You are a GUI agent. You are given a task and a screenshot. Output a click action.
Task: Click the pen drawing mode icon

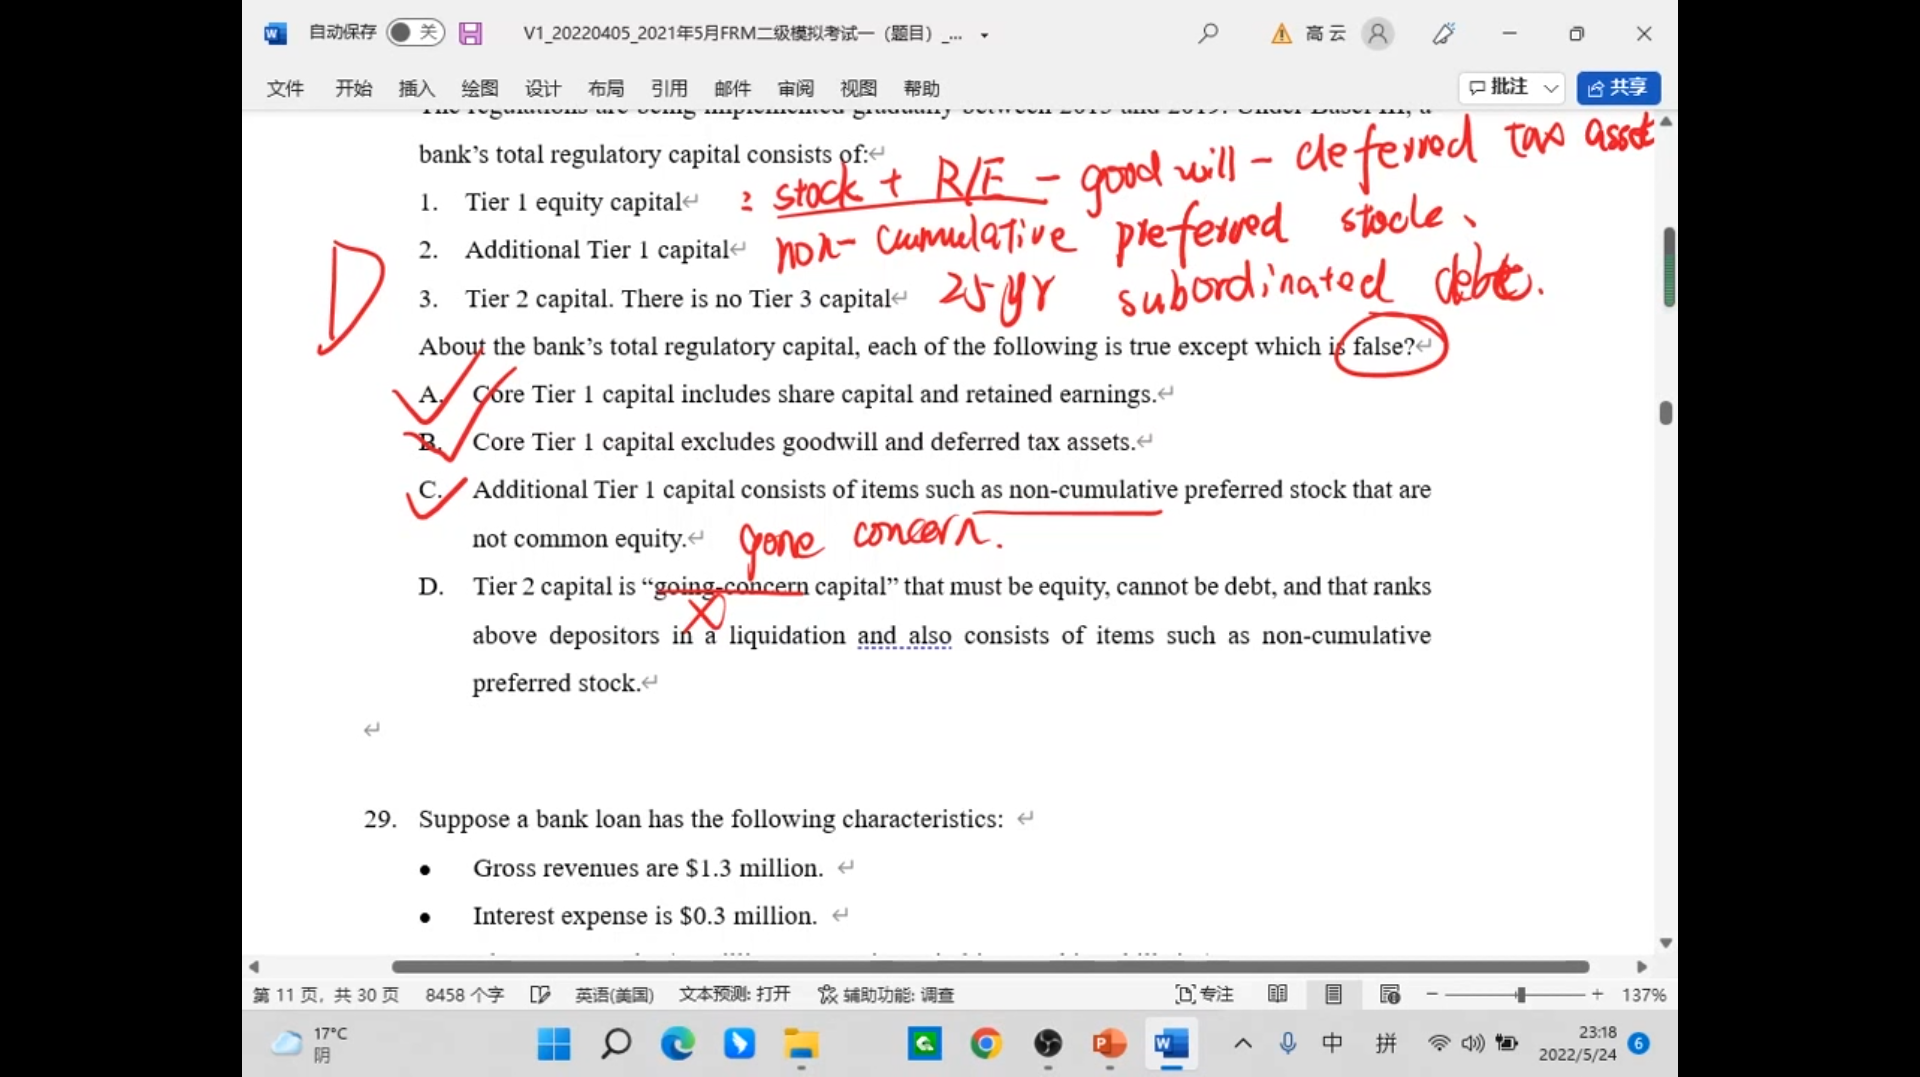point(1443,34)
